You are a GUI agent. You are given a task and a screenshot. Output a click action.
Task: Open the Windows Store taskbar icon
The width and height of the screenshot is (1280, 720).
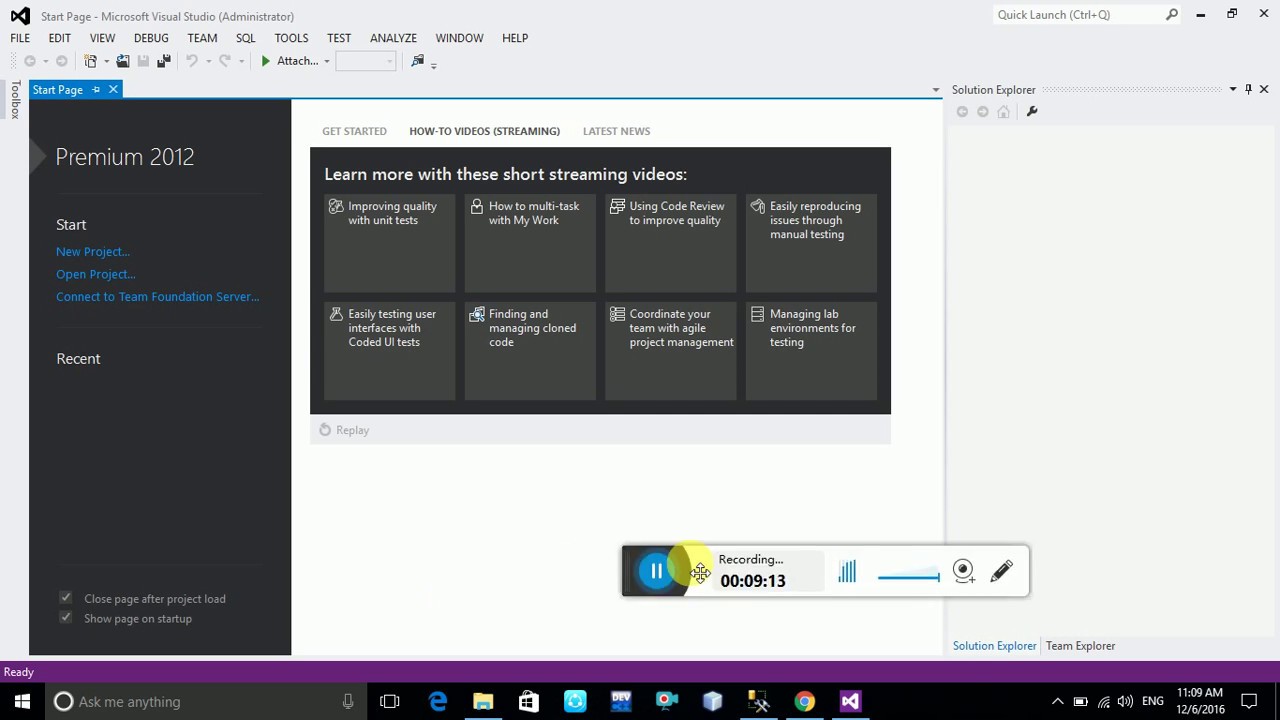coord(529,702)
